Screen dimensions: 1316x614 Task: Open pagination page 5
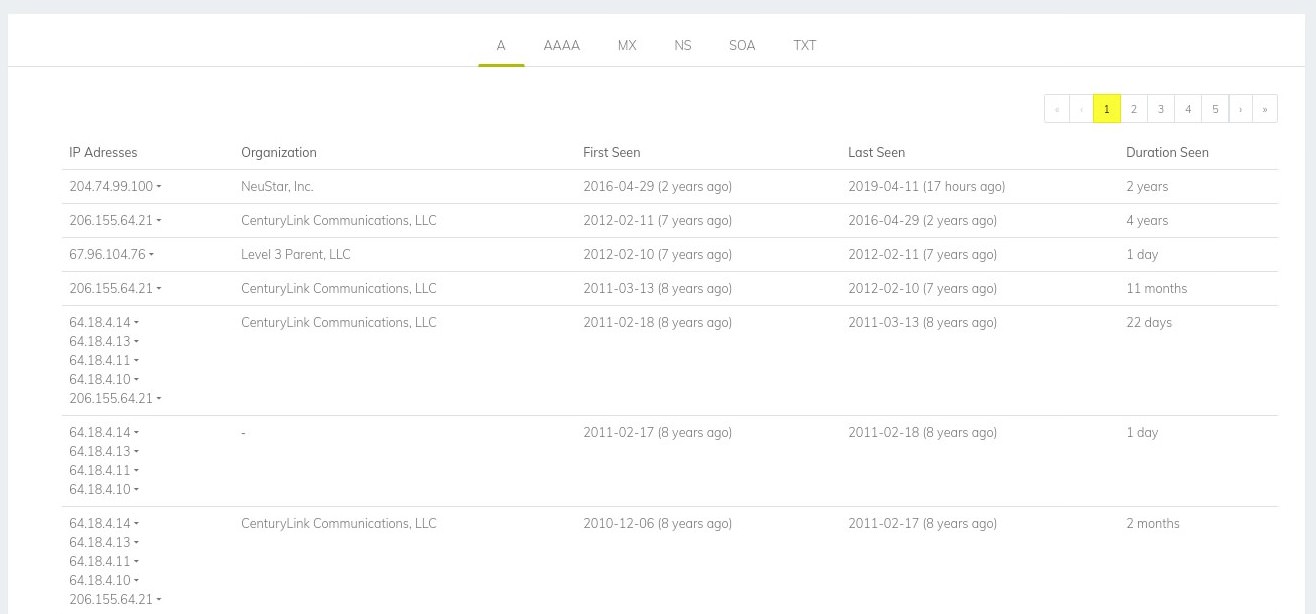tap(1215, 109)
